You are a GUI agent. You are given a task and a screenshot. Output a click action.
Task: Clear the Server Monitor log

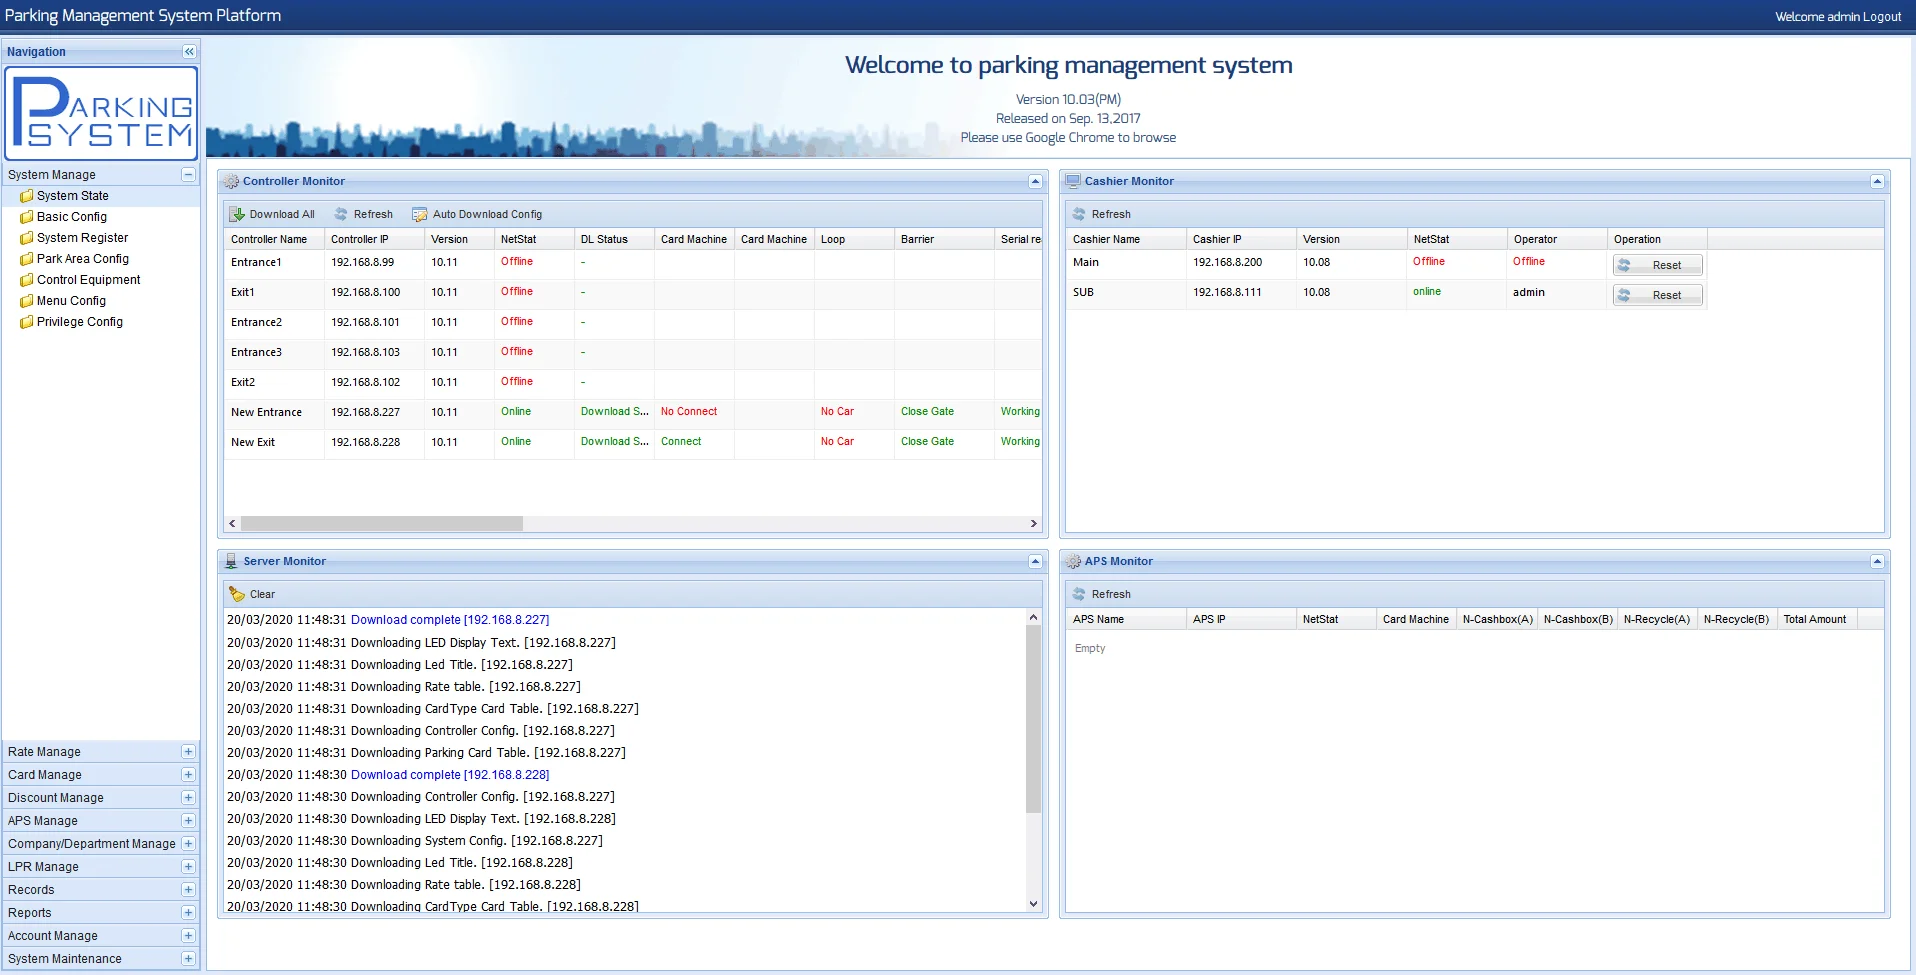[x=252, y=594]
